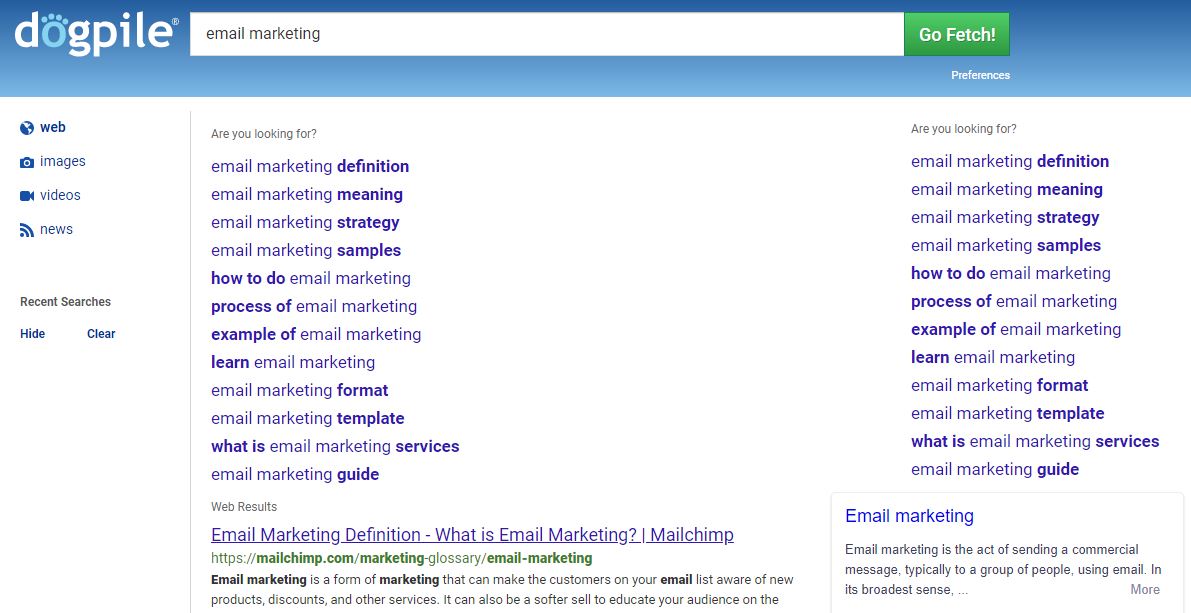Screen dimensions: 1191x613
Task: Click the mailchimp.com result URL
Action: click(x=402, y=558)
